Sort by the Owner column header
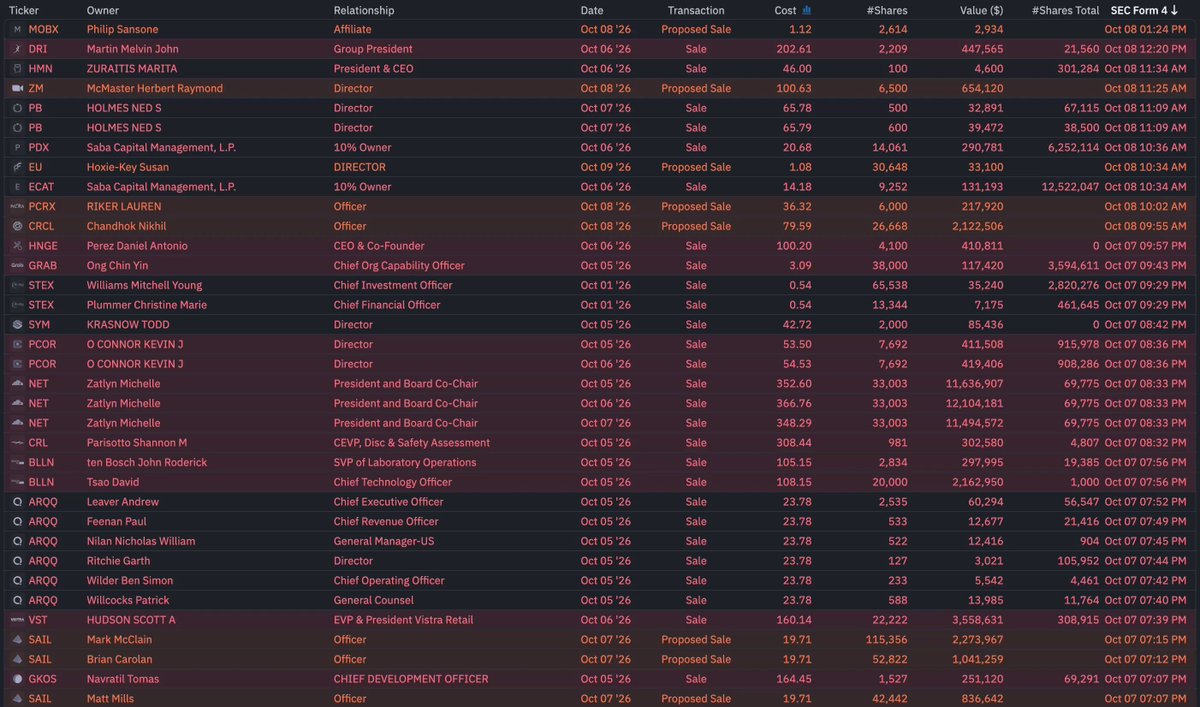Image resolution: width=1200 pixels, height=707 pixels. [103, 10]
